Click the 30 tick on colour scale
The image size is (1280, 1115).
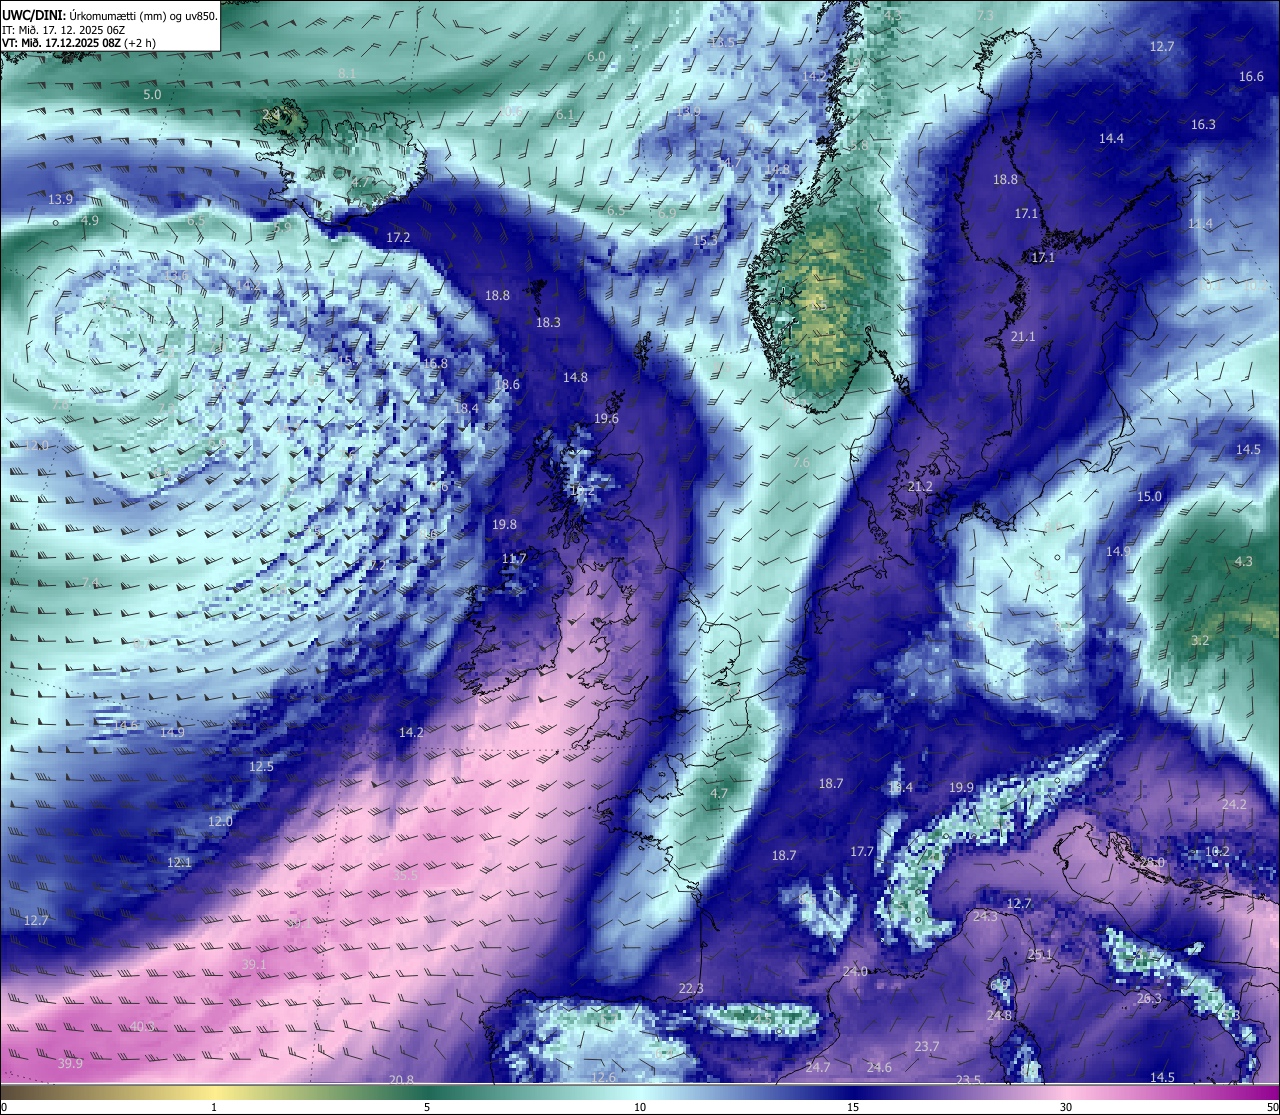coord(1066,1107)
